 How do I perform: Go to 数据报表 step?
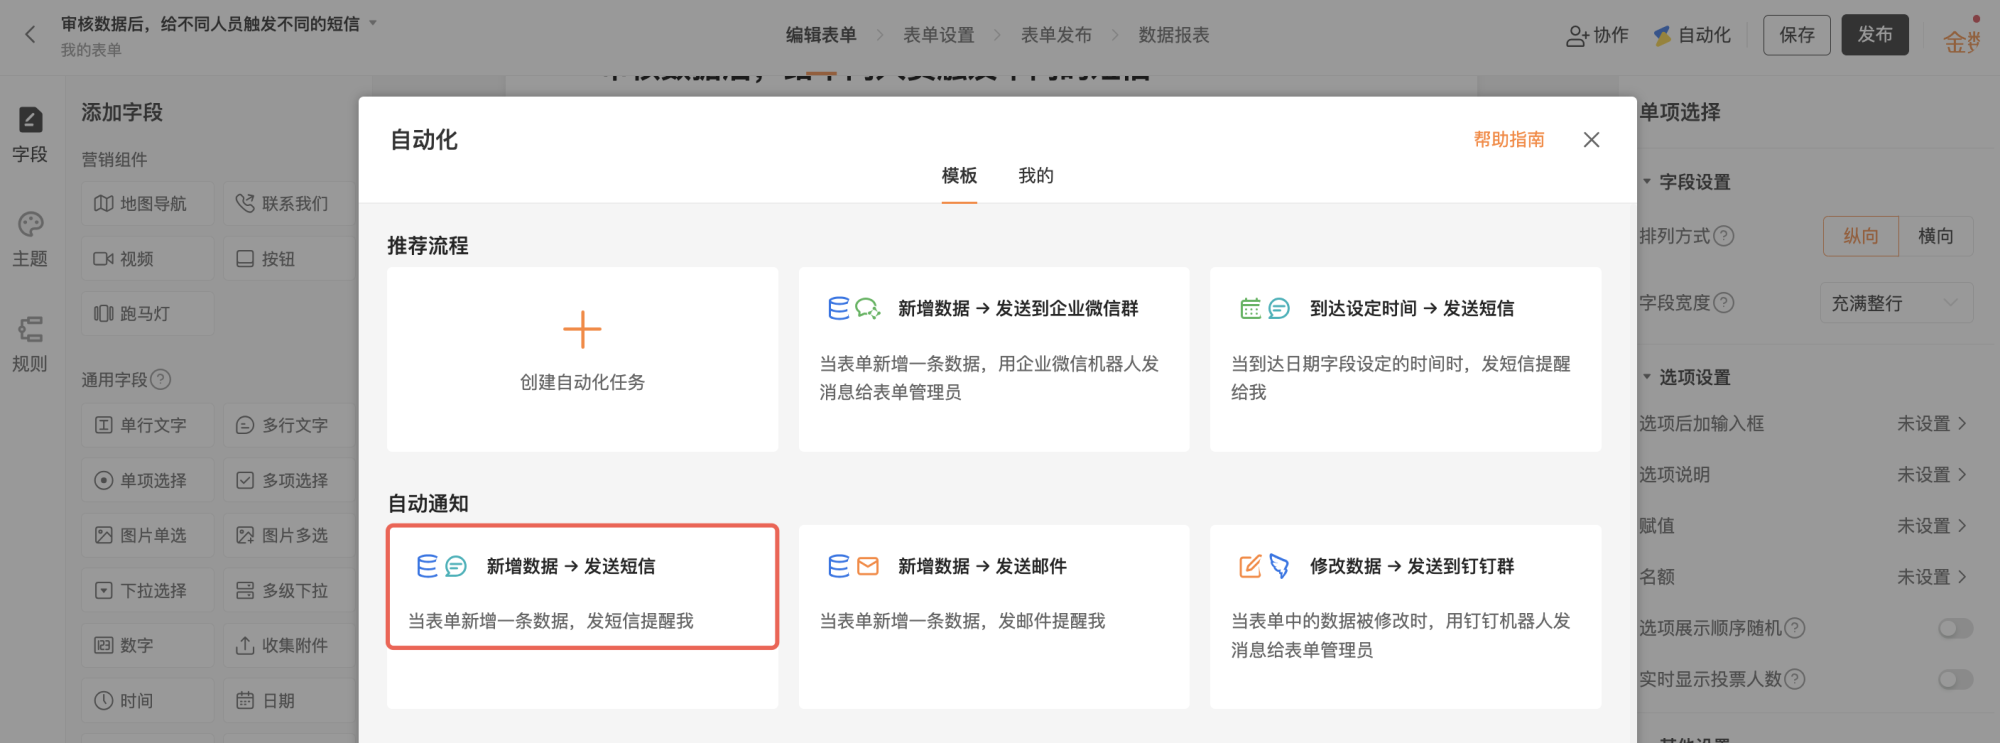point(1174,35)
